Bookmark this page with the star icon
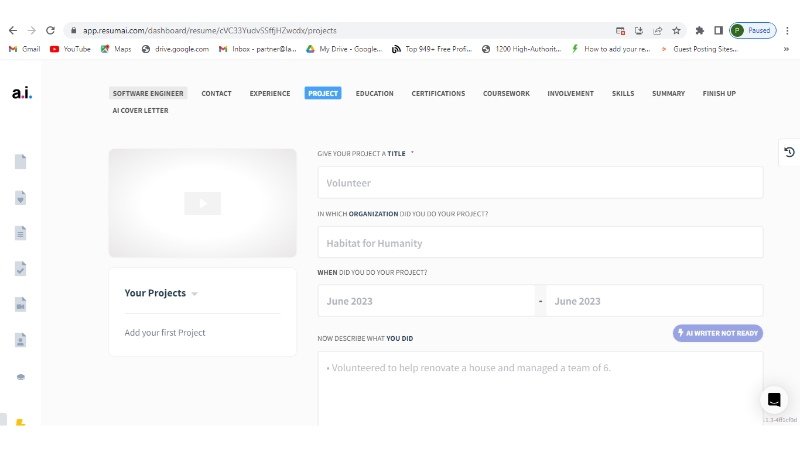Viewport: 800px width, 449px height. click(x=676, y=30)
